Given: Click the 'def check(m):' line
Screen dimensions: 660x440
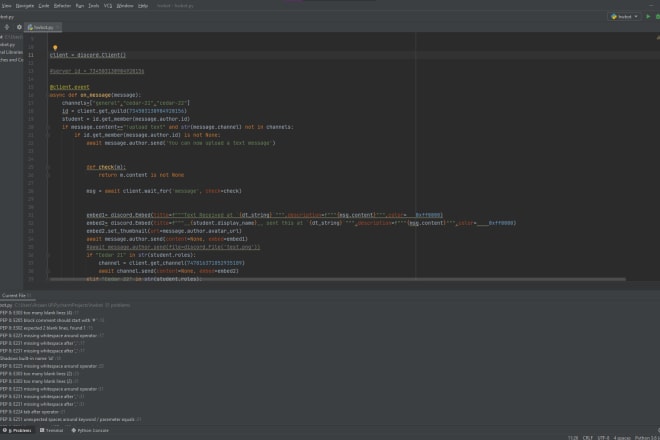Looking at the screenshot, I should coord(106,167).
